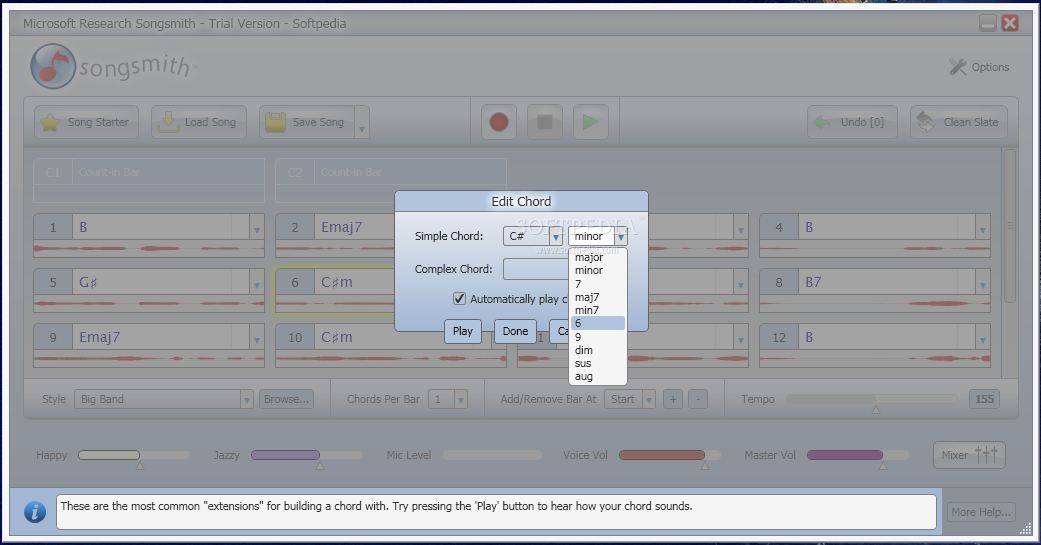
Task: Click the green Play arrow button
Action: (591, 122)
